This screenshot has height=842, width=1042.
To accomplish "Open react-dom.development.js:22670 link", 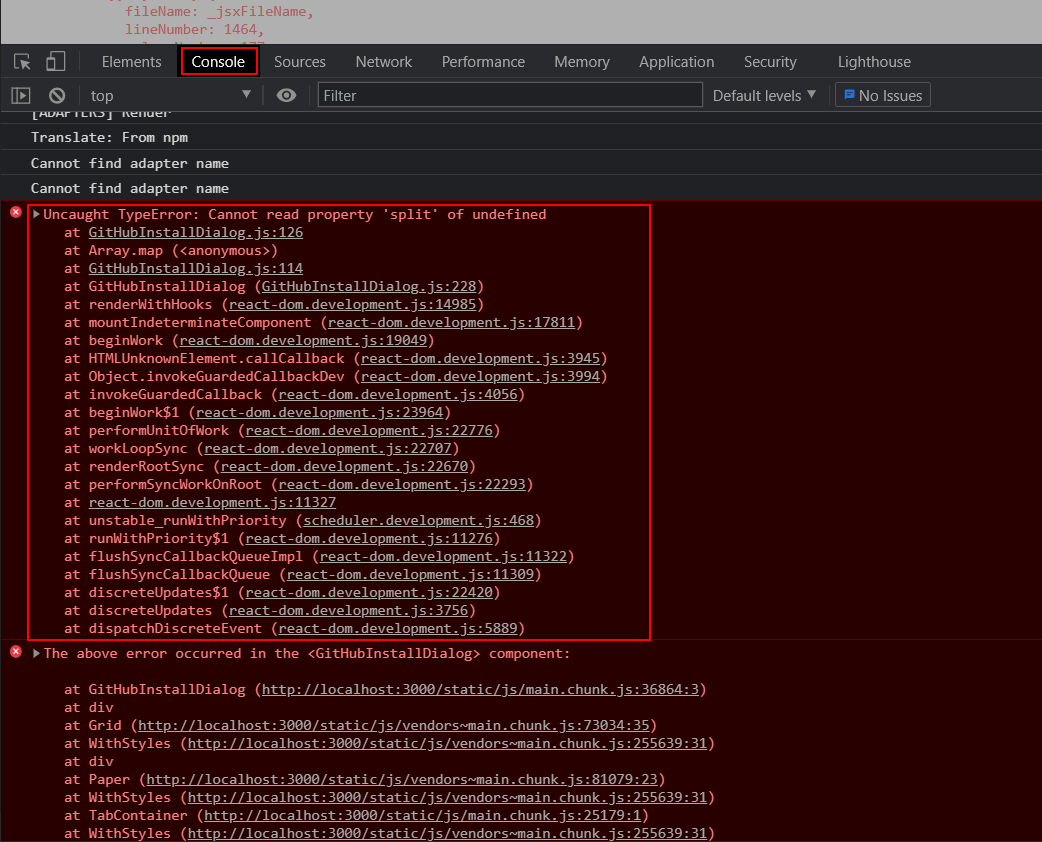I will pyautogui.click(x=344, y=466).
